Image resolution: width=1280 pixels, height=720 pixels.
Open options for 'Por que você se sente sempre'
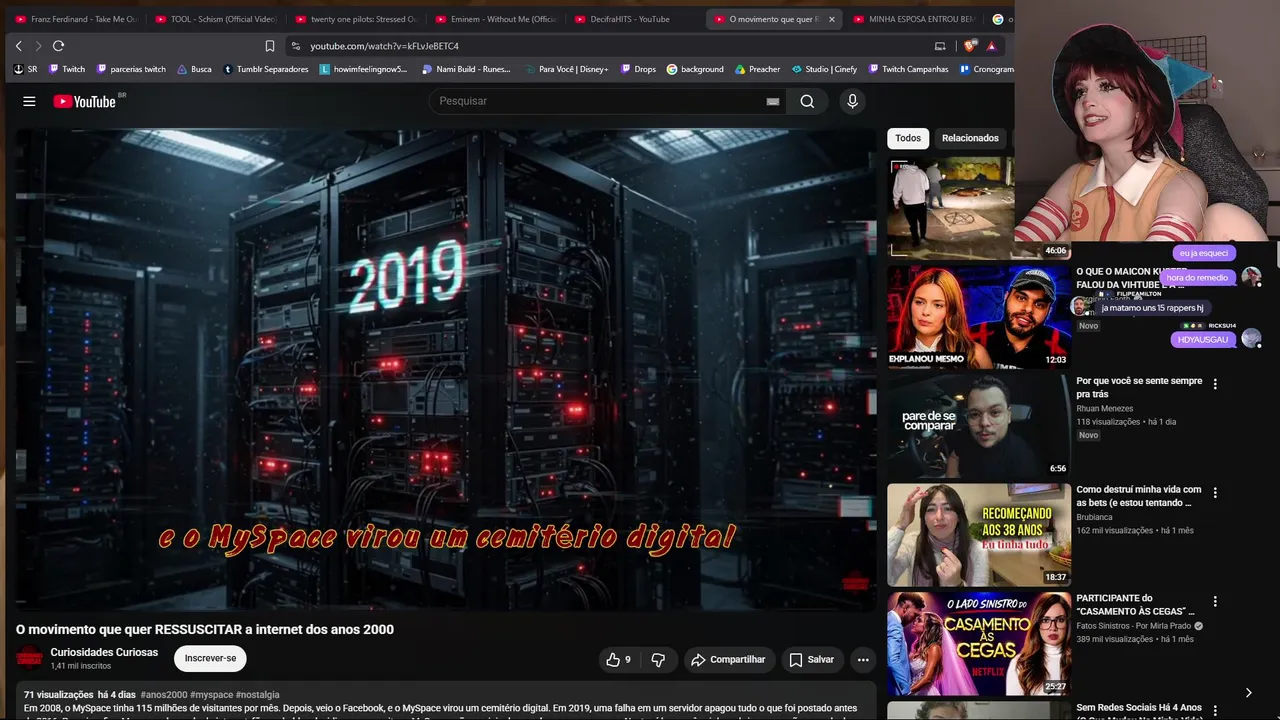(1215, 384)
